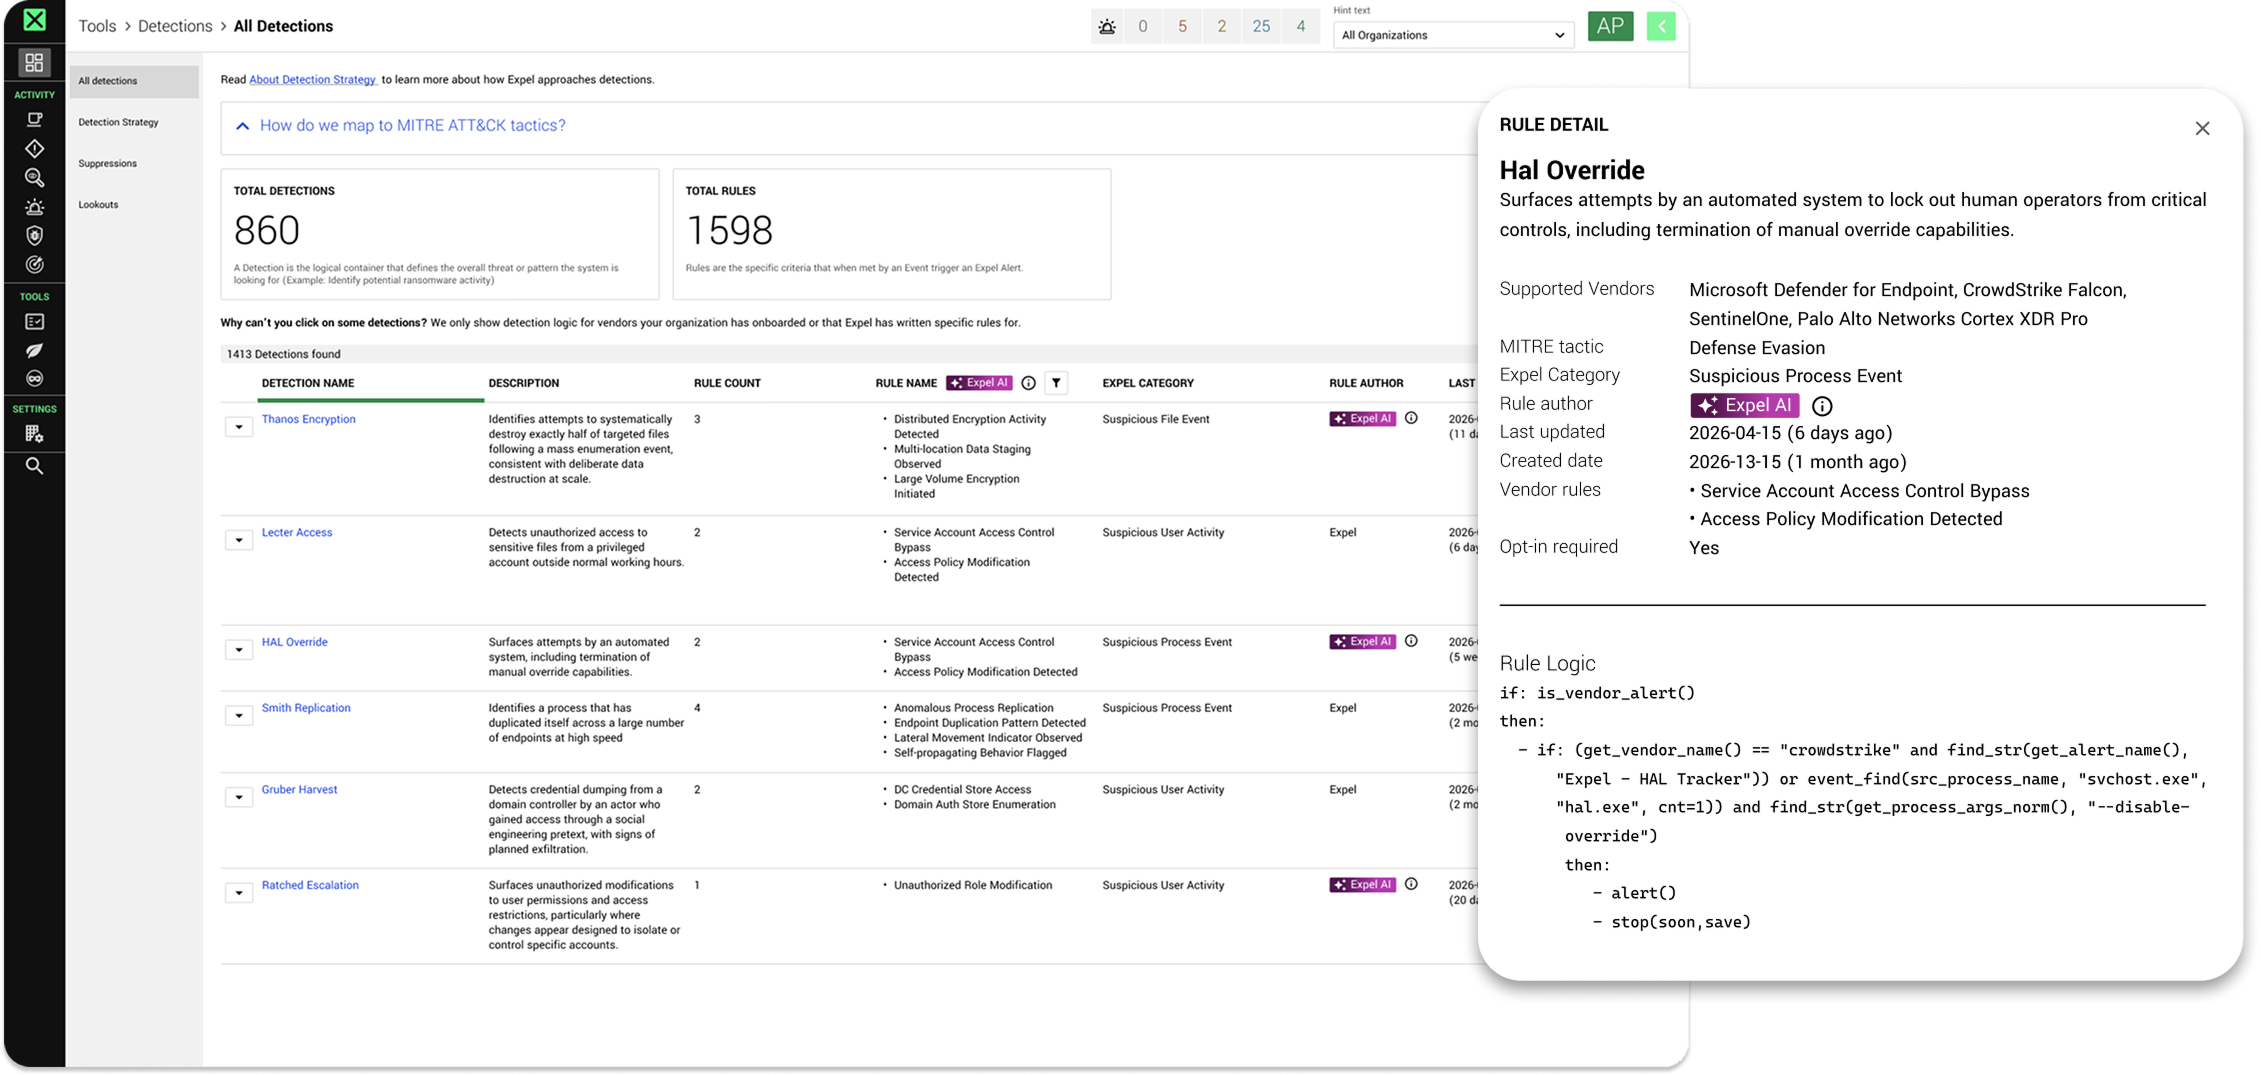This screenshot has width=2261, height=1075.
Task: Click the Rule Author column header
Action: [1366, 383]
